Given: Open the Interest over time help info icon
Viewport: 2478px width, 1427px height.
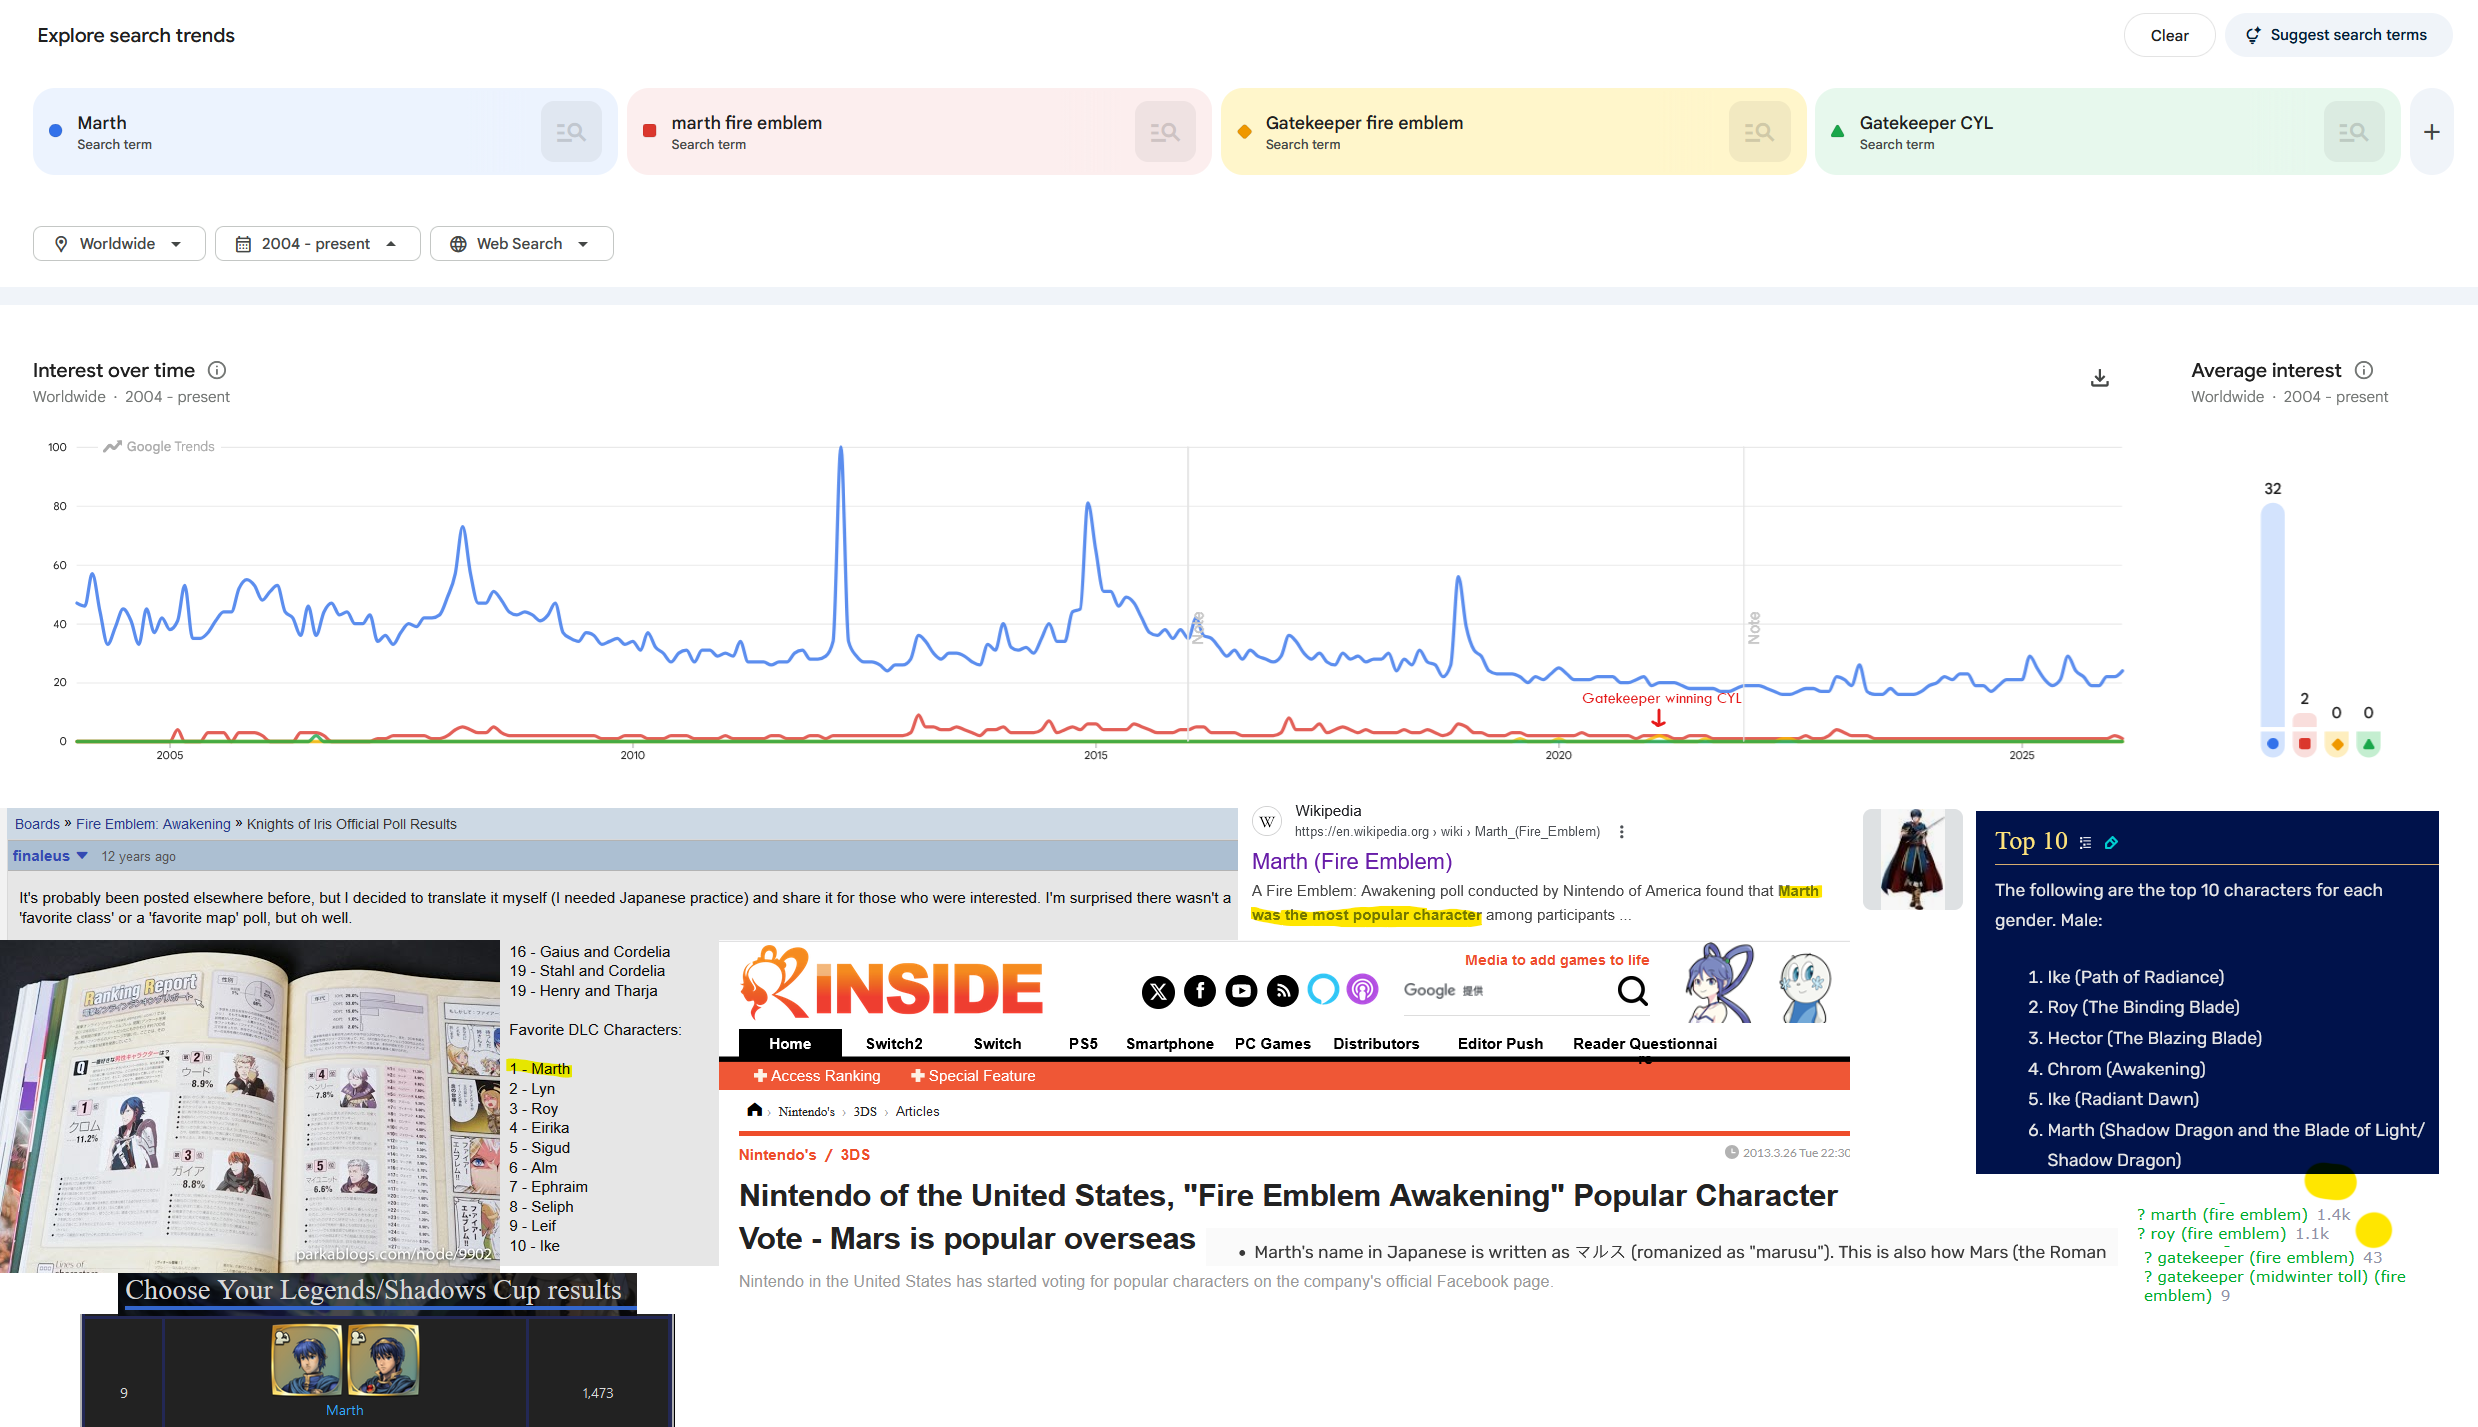Looking at the screenshot, I should pyautogui.click(x=217, y=370).
